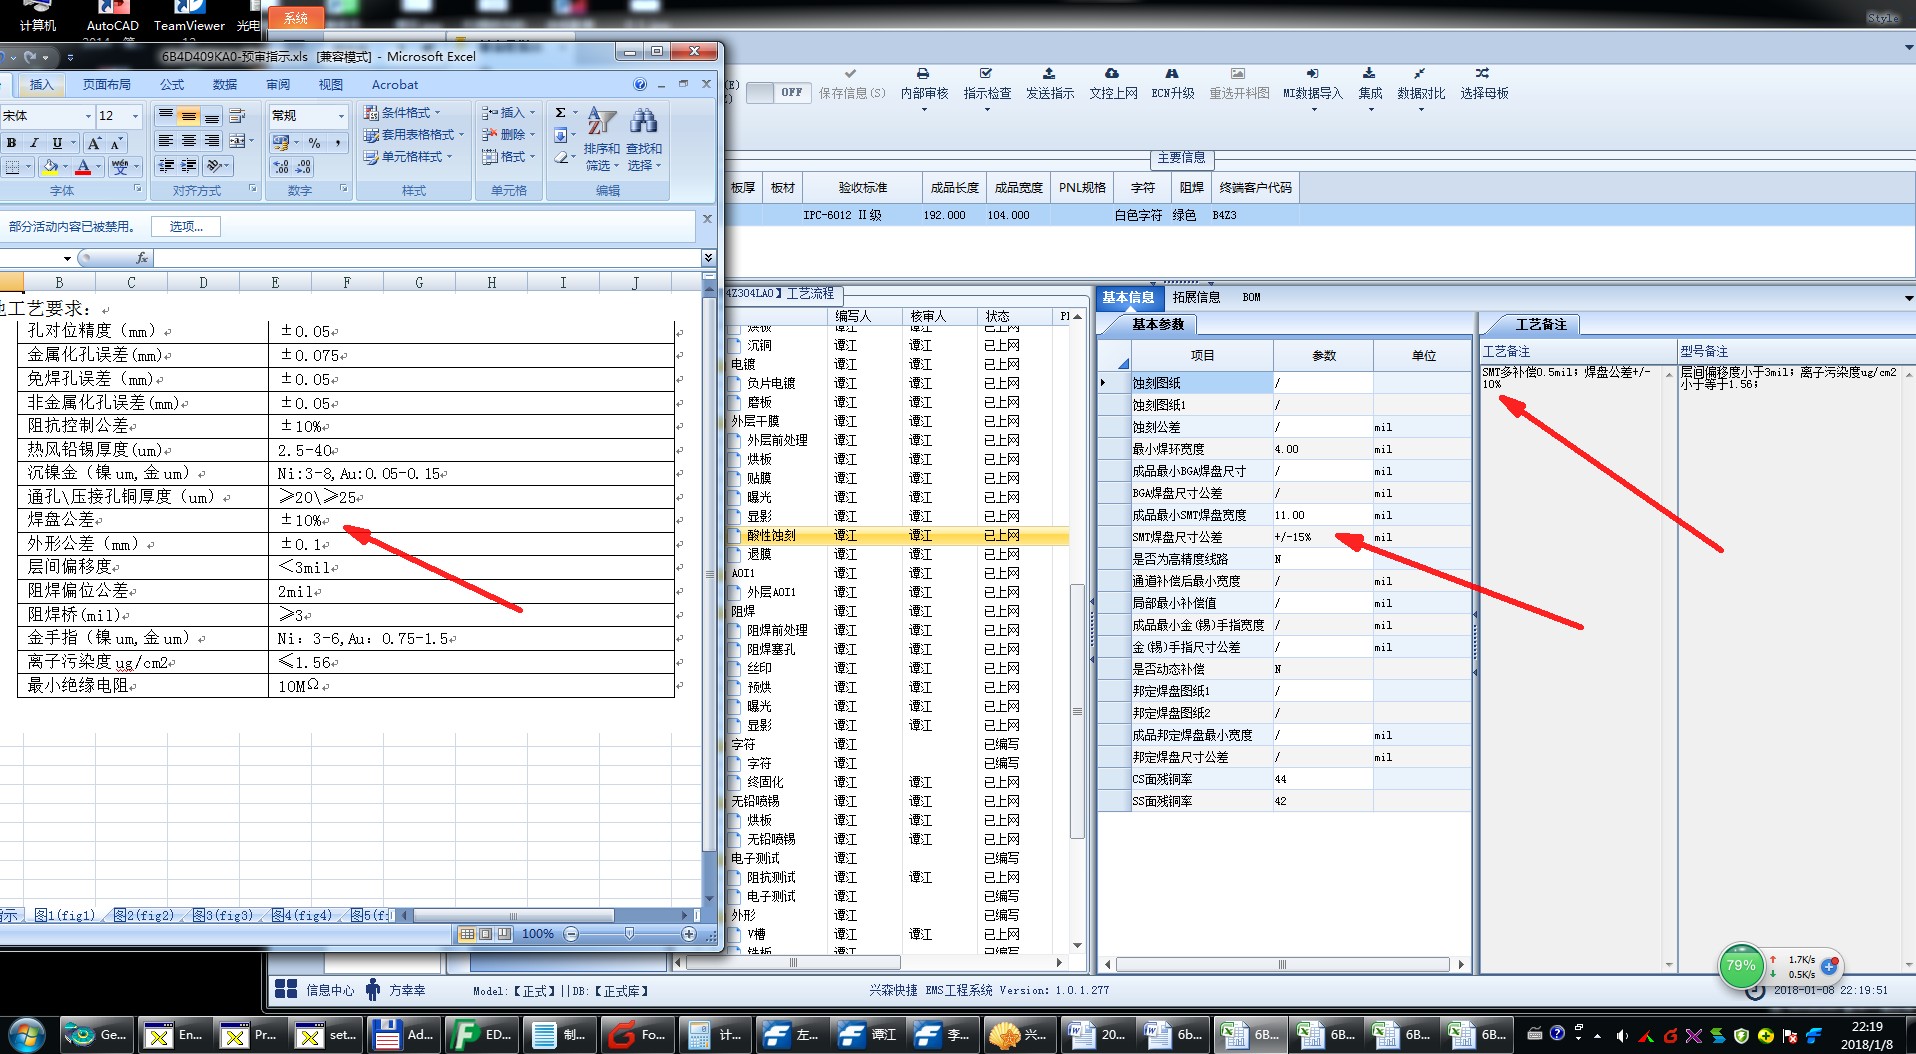The width and height of the screenshot is (1916, 1054).
Task: Expand the 单元格样式 cell styles dropdown
Action: click(x=408, y=157)
